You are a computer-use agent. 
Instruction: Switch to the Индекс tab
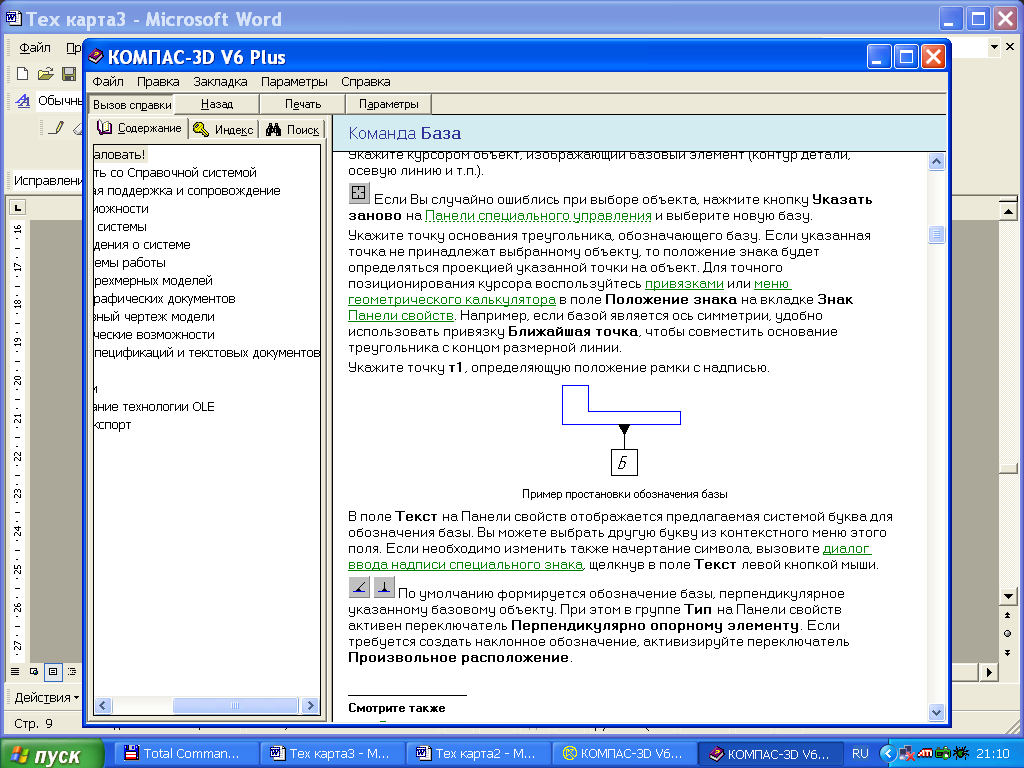click(223, 130)
